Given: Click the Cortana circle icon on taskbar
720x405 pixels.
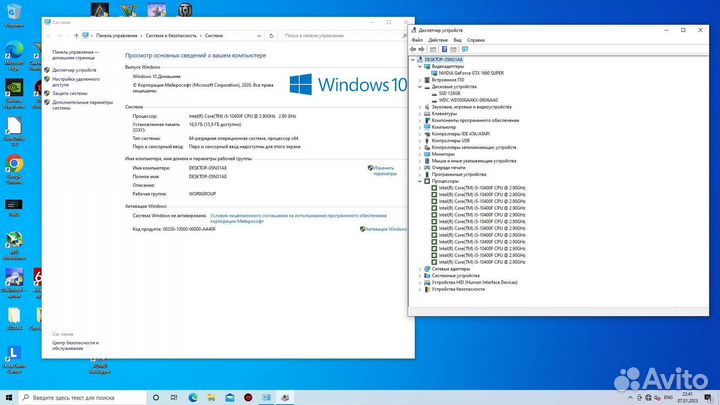Looking at the screenshot, I should click(x=156, y=397).
